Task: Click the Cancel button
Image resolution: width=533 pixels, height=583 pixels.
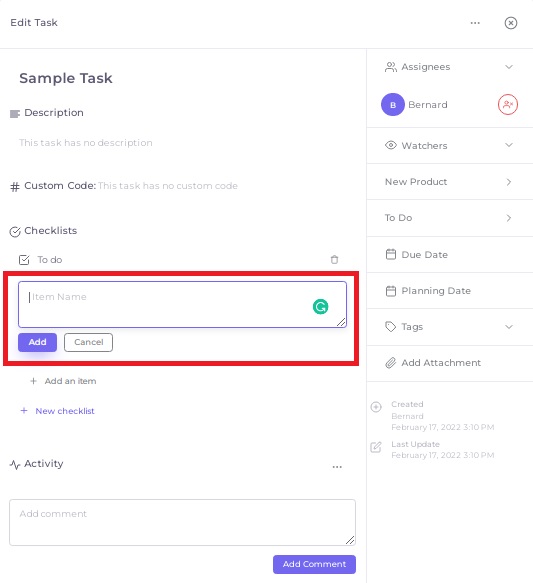Action: pos(88,342)
